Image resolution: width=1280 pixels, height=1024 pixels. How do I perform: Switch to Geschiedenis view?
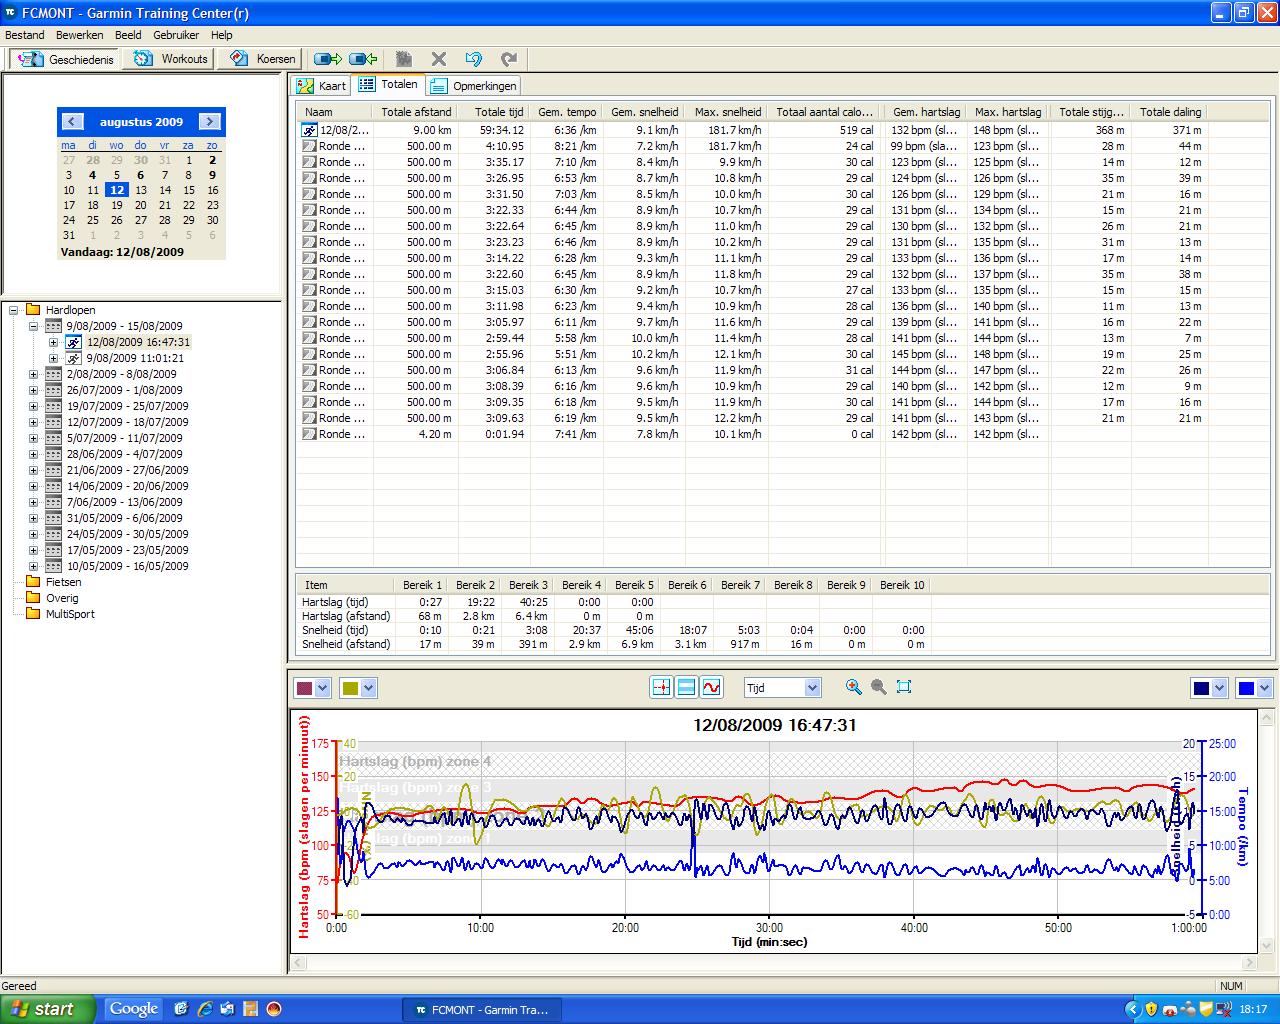65,59
